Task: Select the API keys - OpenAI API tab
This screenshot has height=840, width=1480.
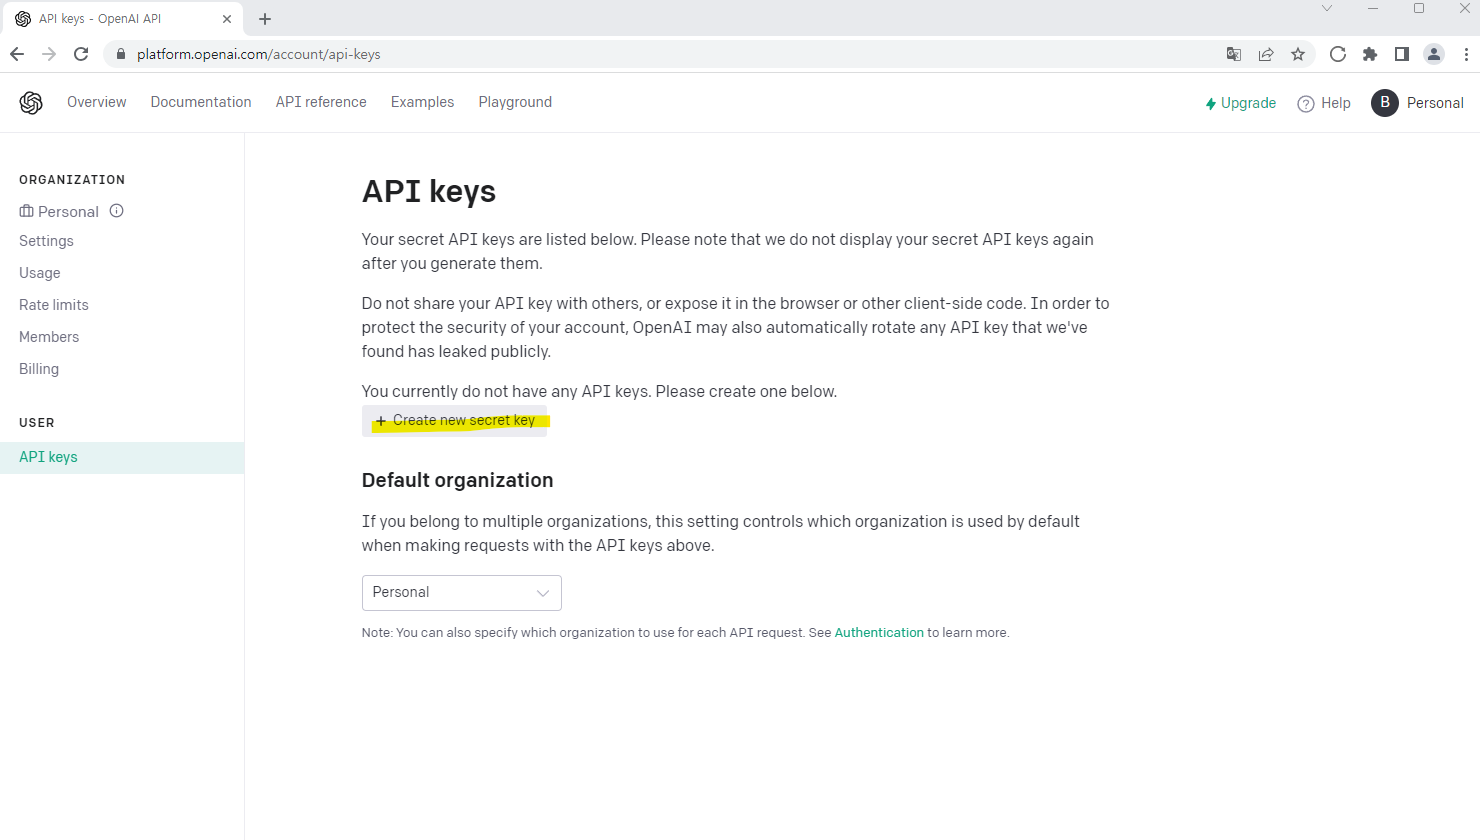Action: pyautogui.click(x=122, y=19)
